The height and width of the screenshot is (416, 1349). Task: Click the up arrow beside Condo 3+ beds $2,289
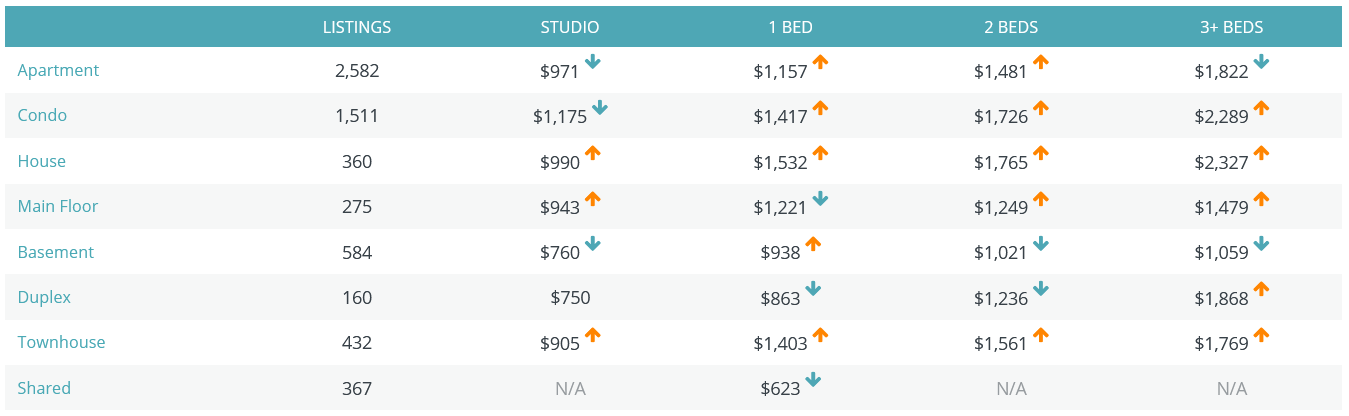(x=1261, y=107)
